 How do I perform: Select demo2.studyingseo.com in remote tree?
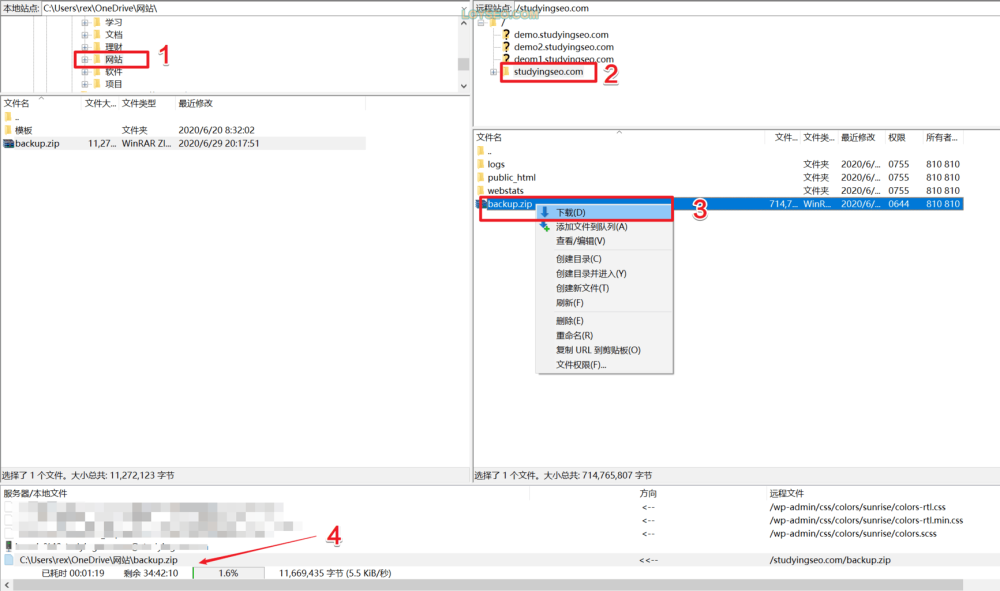pyautogui.click(x=564, y=47)
